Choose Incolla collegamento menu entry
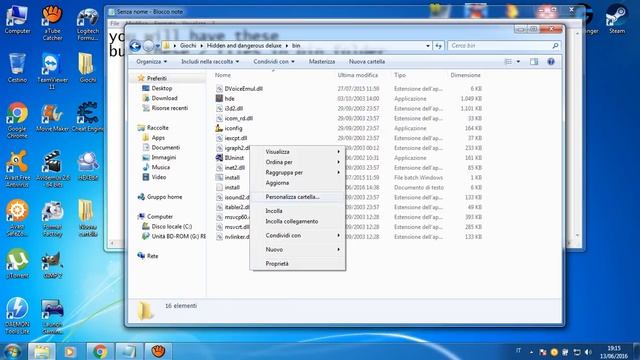Viewport: 640px width, 360px height. click(298, 221)
